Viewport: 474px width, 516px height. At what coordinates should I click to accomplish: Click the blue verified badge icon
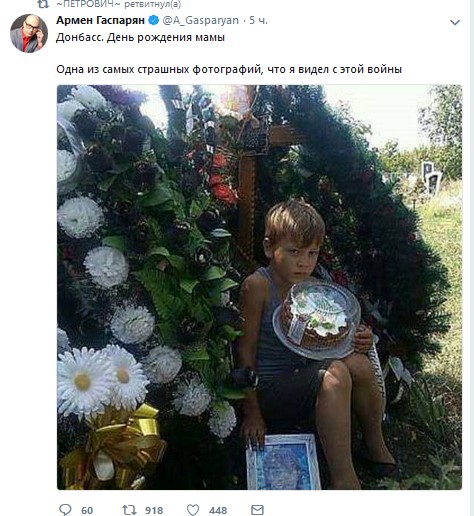[153, 20]
